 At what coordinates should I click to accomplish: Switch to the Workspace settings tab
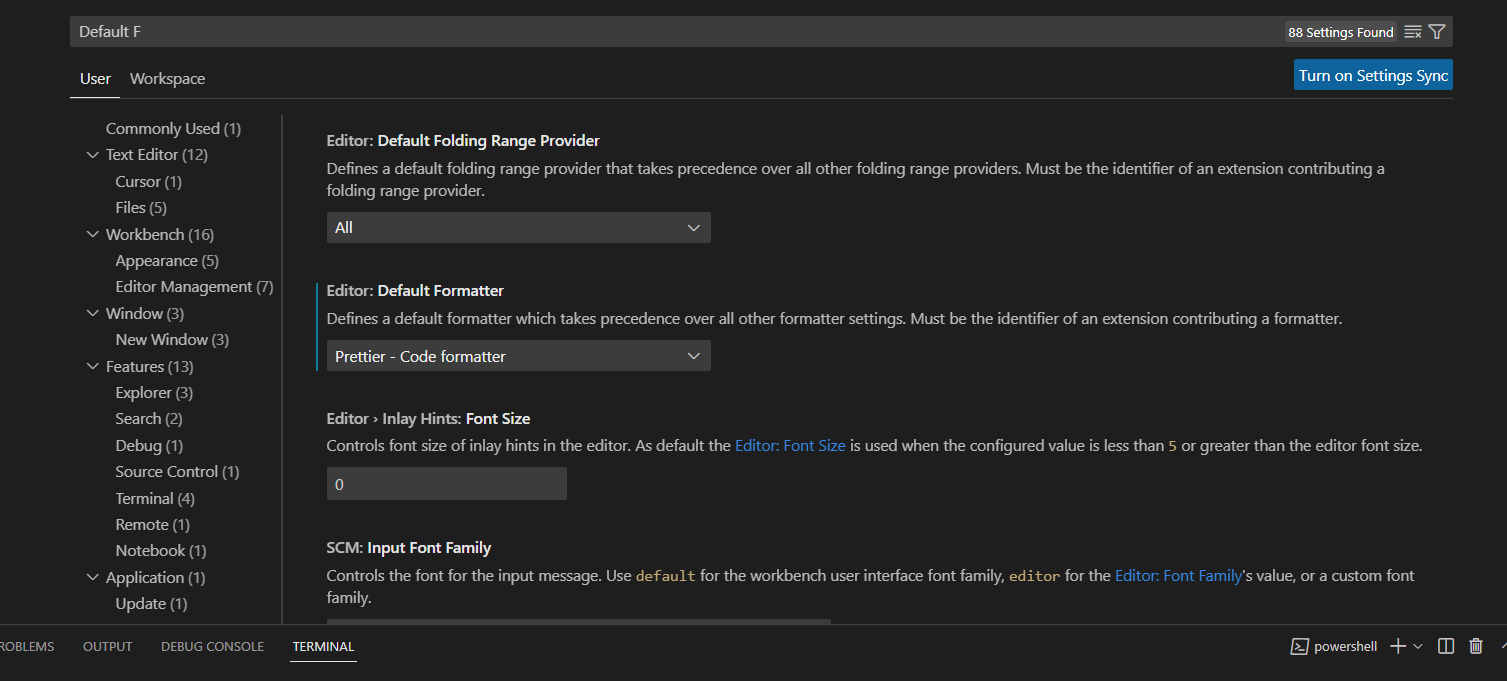pos(167,79)
